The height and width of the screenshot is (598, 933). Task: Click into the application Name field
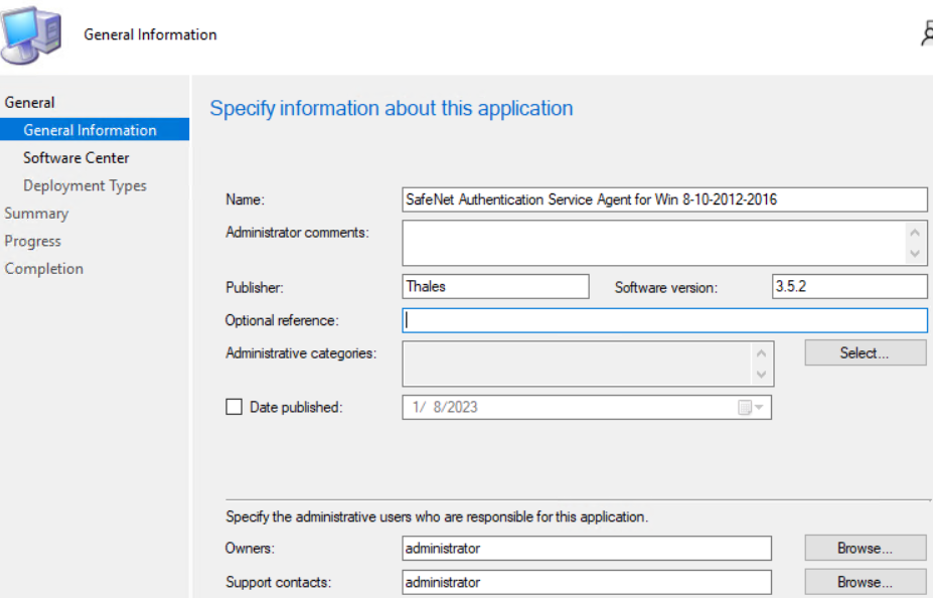(664, 199)
